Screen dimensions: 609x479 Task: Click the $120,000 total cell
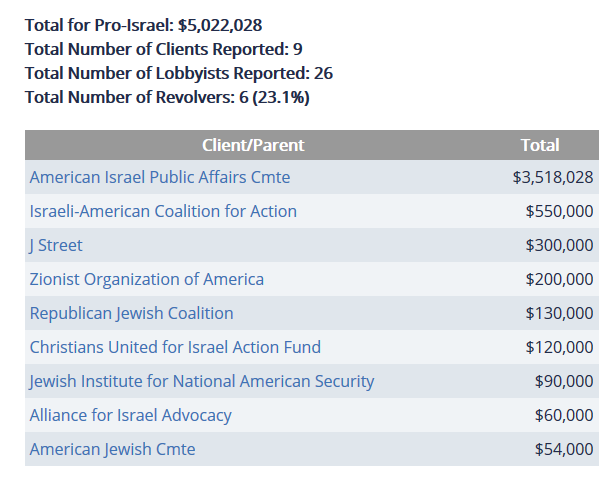pos(559,347)
